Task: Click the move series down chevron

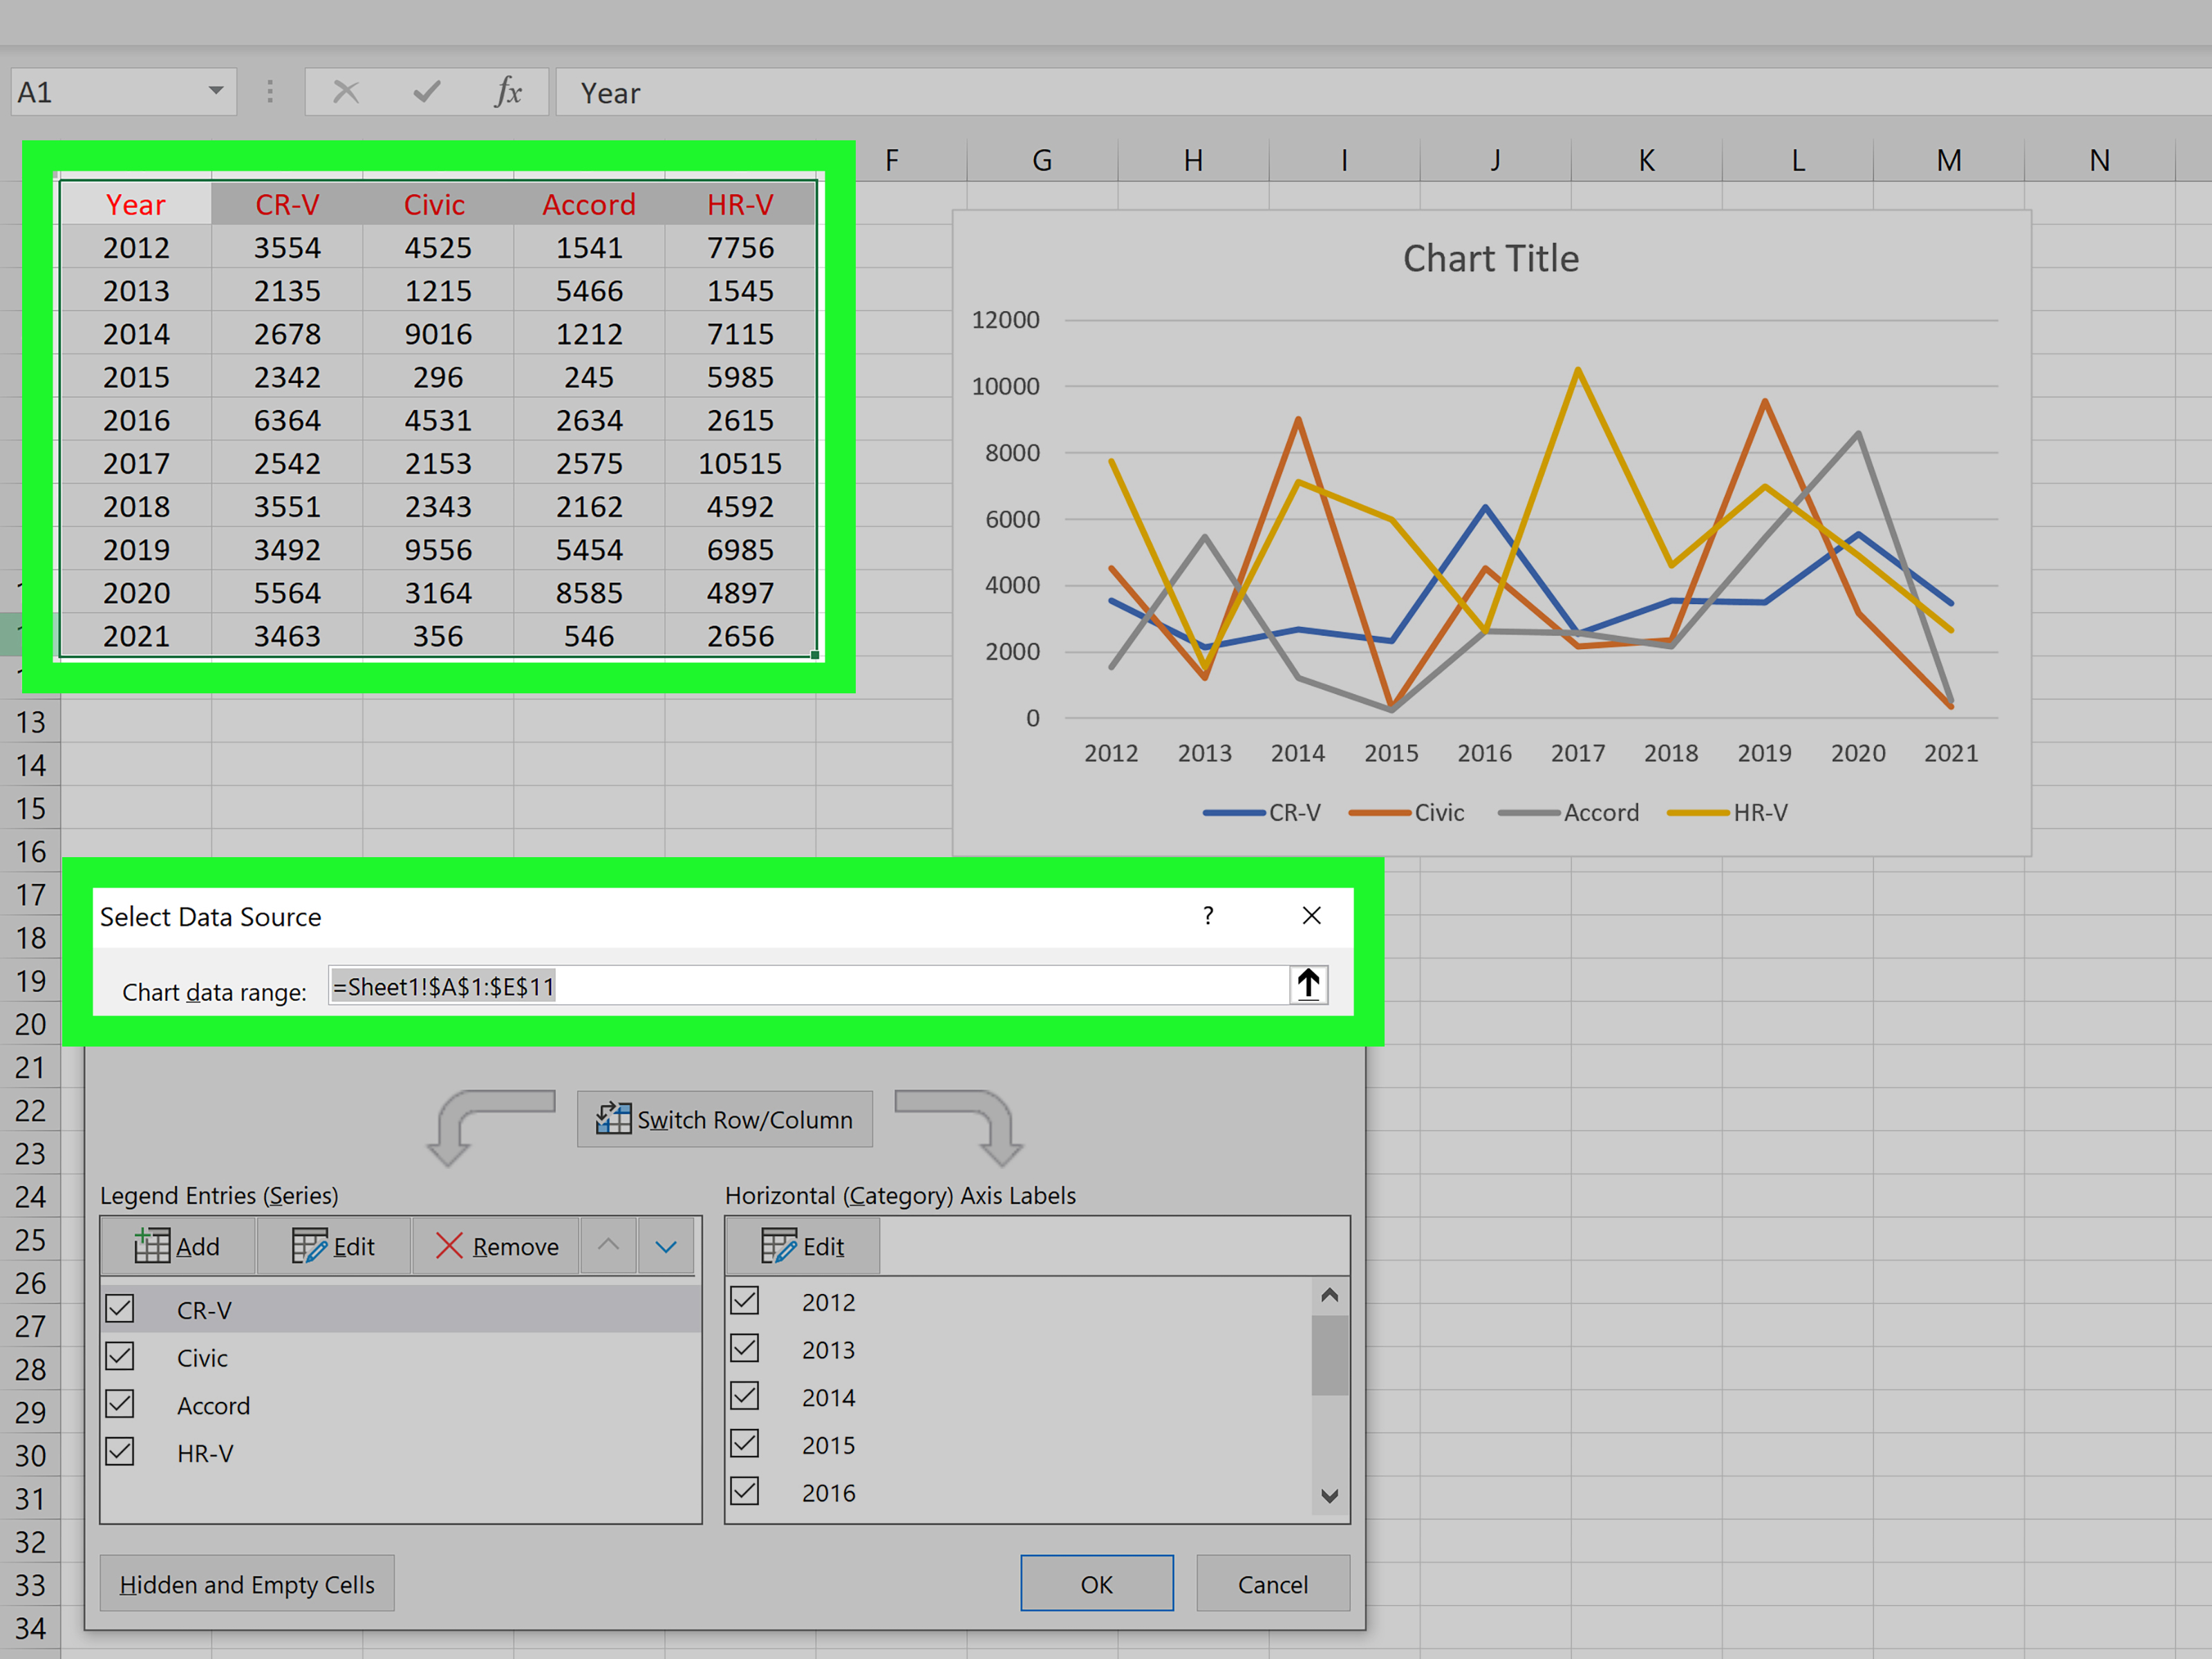Action: pos(665,1246)
